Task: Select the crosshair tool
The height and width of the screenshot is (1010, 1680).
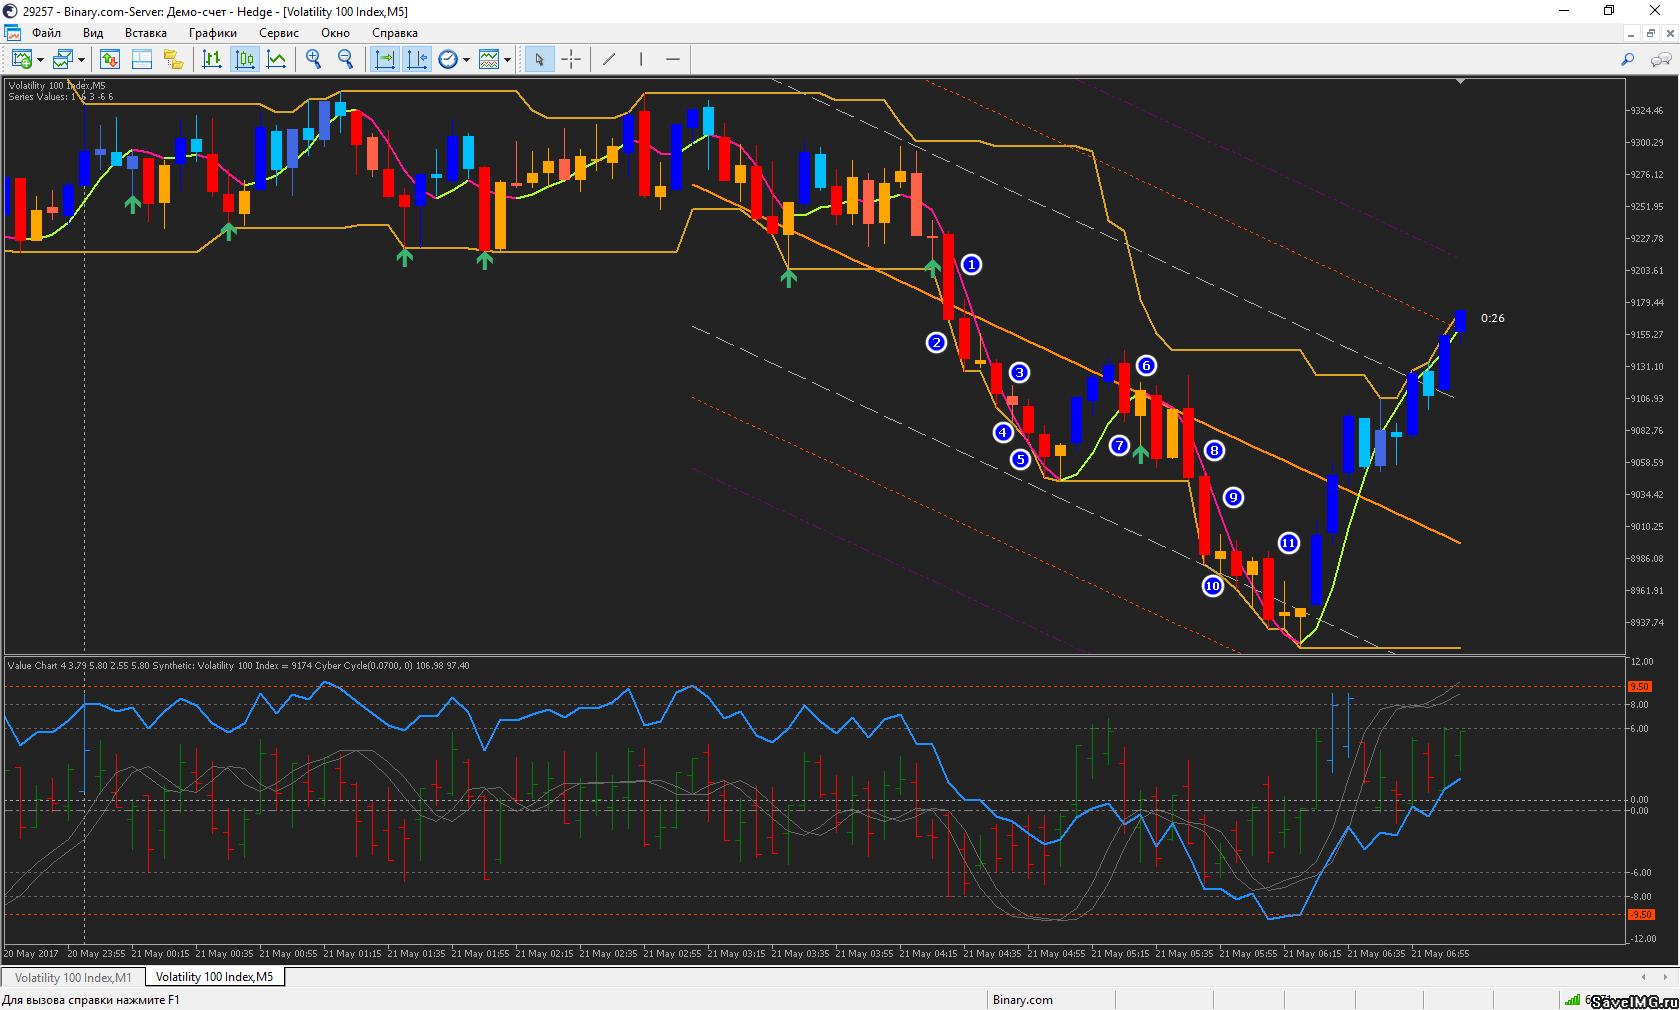Action: coord(571,60)
